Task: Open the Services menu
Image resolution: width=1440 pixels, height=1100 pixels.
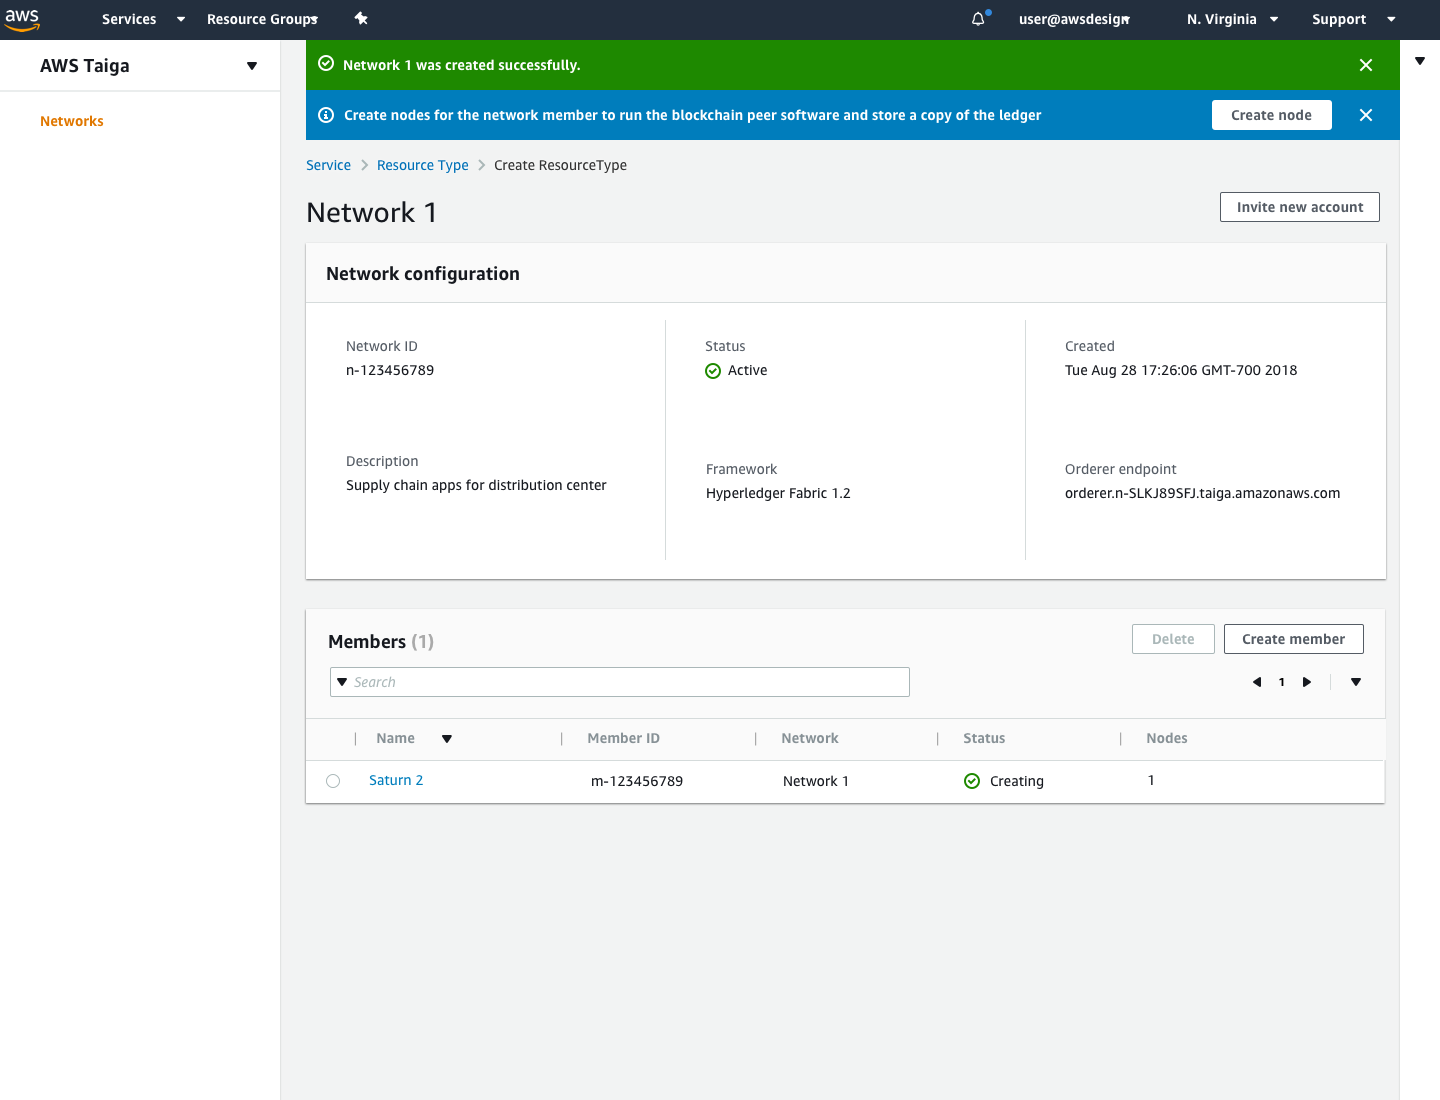Action: click(x=143, y=19)
